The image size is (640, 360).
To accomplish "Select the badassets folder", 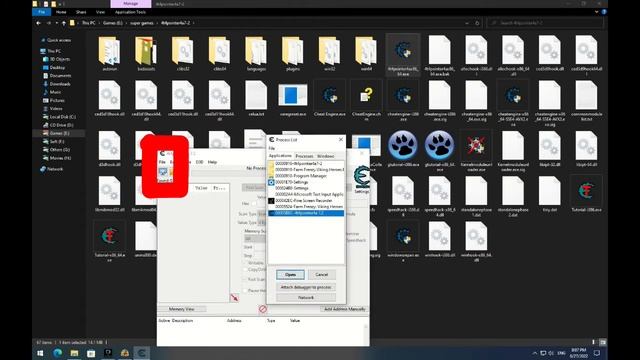I will coord(146,54).
